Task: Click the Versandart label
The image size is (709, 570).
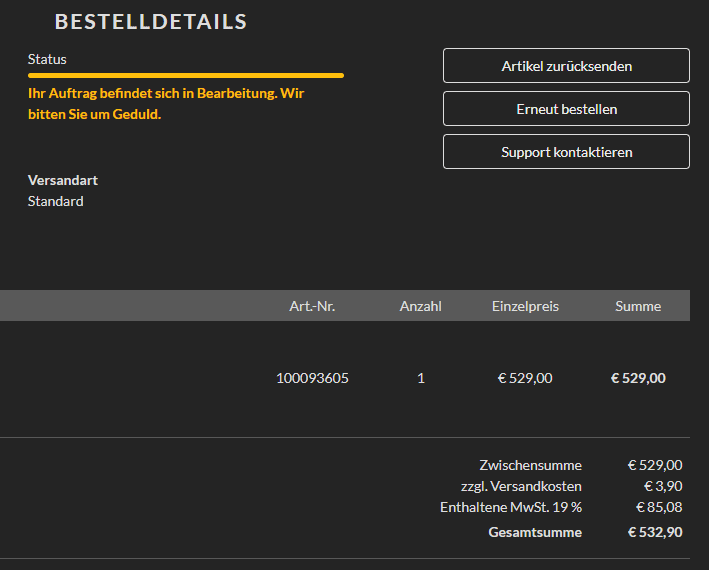Action: tap(63, 181)
